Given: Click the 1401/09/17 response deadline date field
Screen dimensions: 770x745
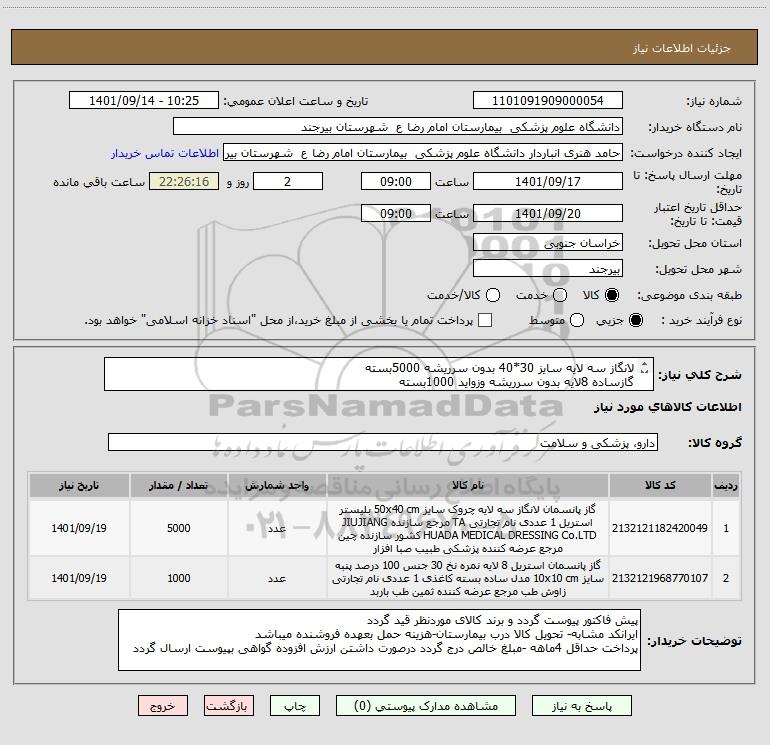Looking at the screenshot, I should coord(548,181).
